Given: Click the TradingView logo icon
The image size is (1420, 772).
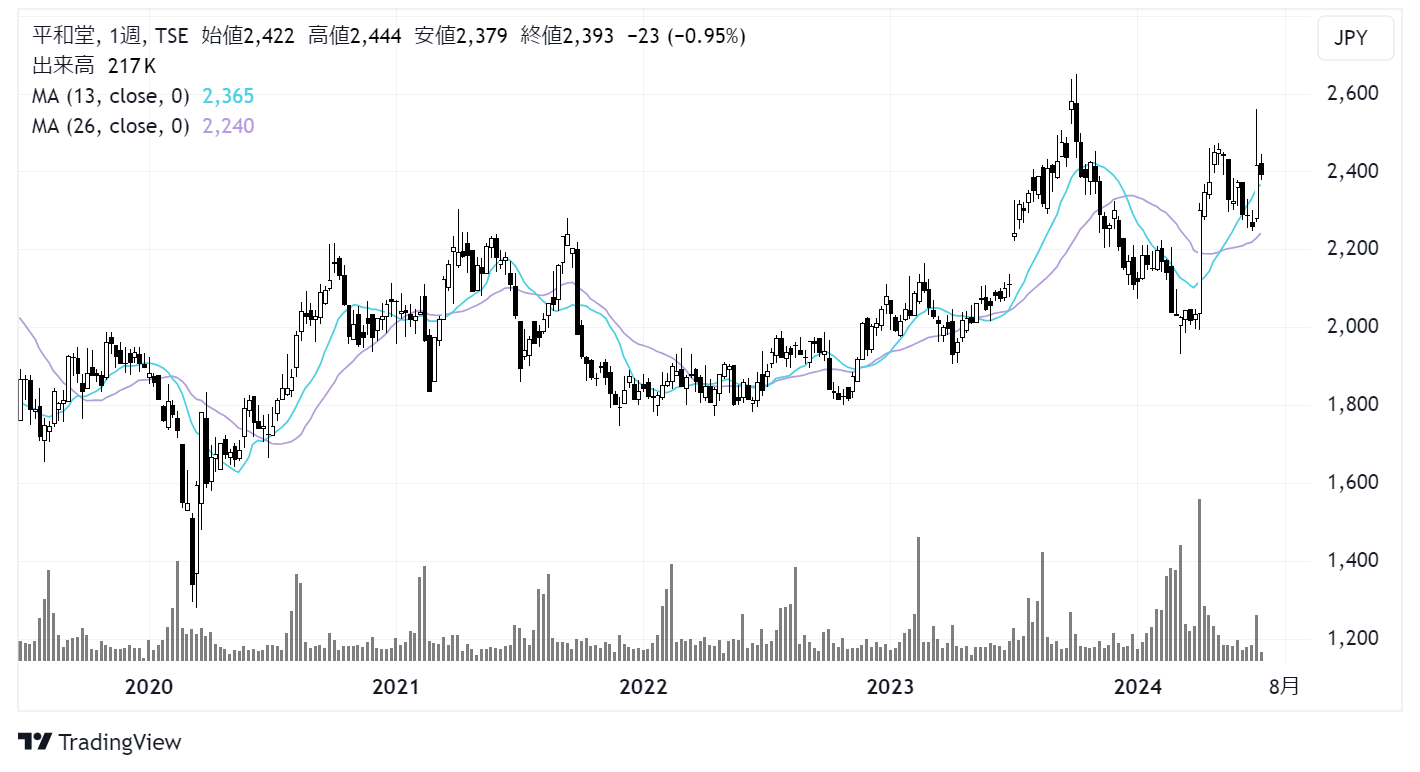Looking at the screenshot, I should [35, 742].
